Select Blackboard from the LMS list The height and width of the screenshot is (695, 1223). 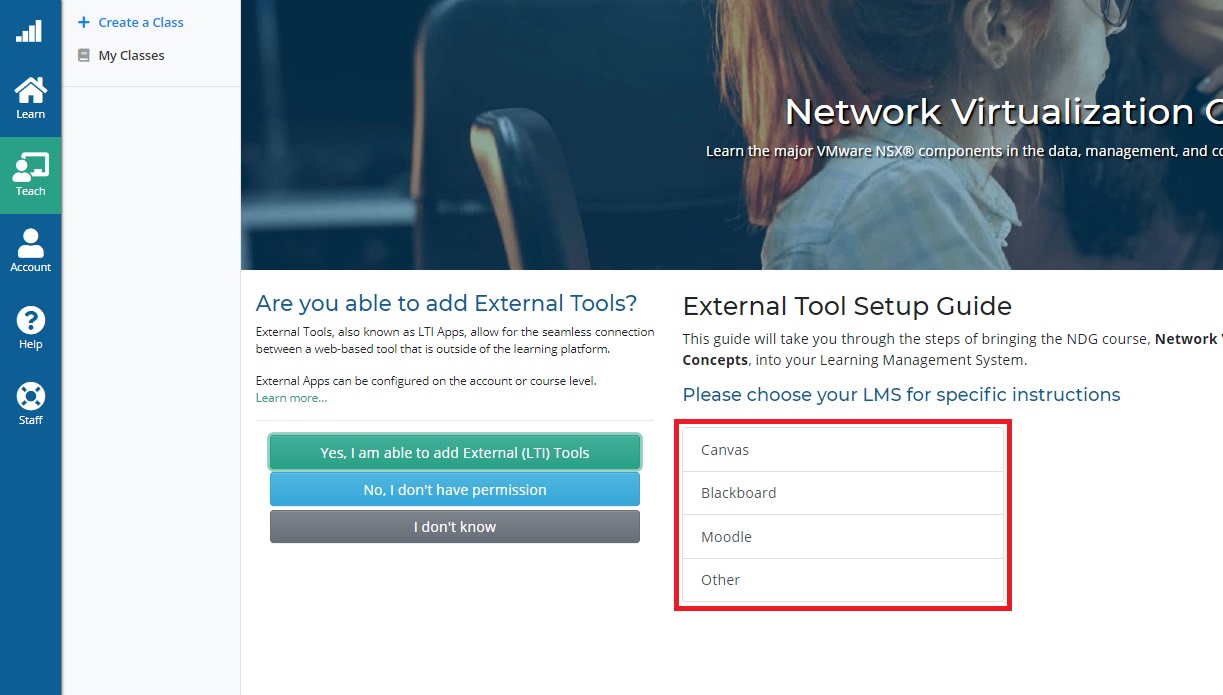[842, 493]
